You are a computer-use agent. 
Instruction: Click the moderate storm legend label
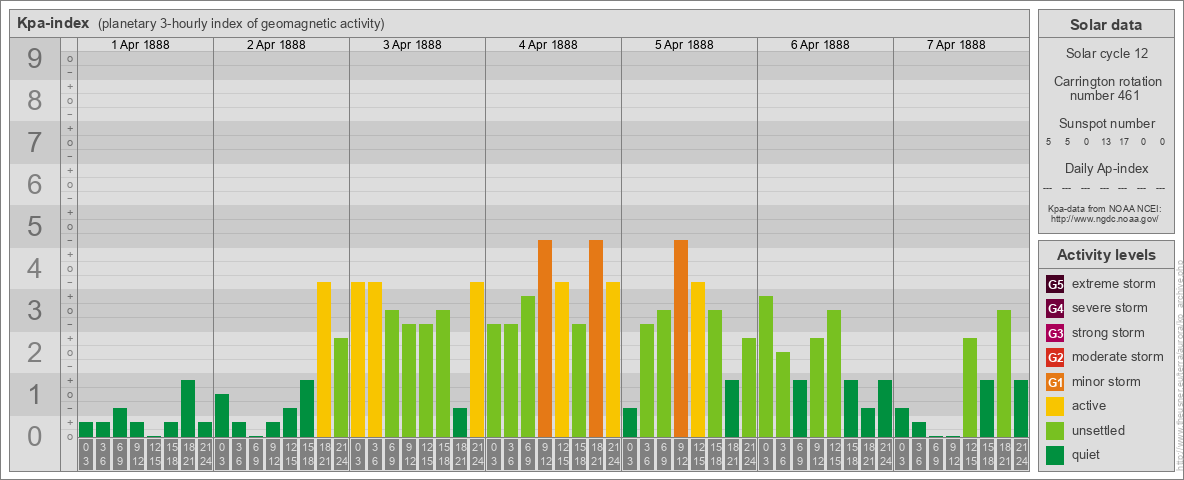click(1118, 357)
